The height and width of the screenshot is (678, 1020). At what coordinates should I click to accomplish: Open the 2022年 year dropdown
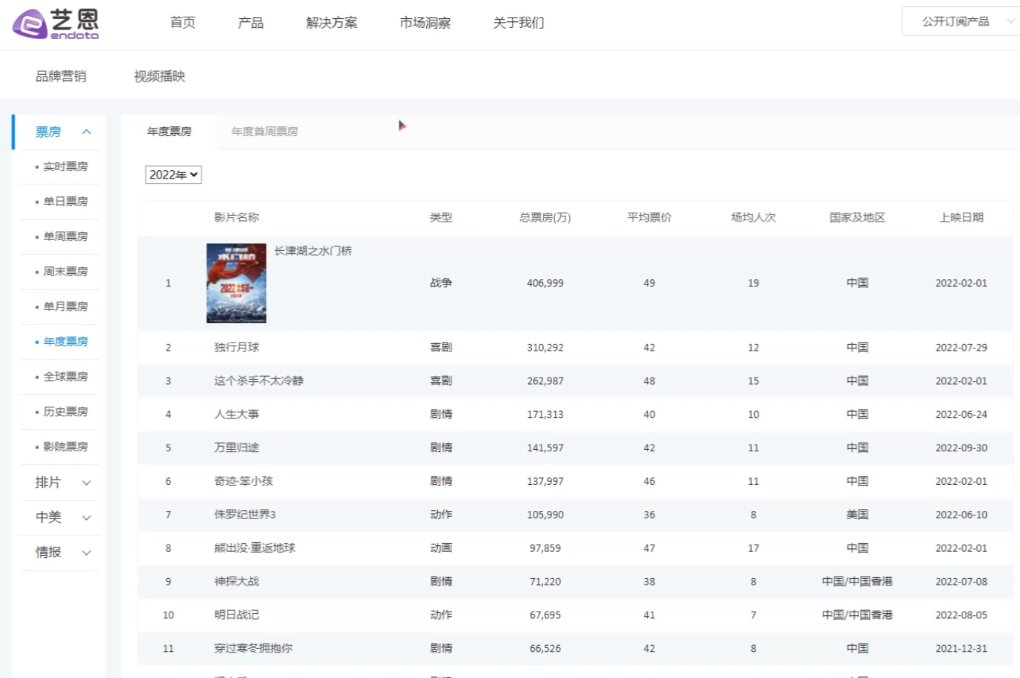tap(174, 175)
